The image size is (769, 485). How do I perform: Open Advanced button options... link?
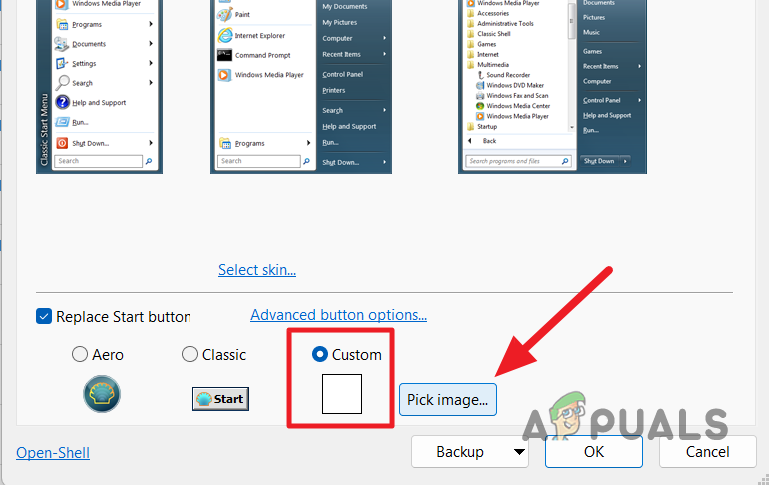[x=338, y=315]
